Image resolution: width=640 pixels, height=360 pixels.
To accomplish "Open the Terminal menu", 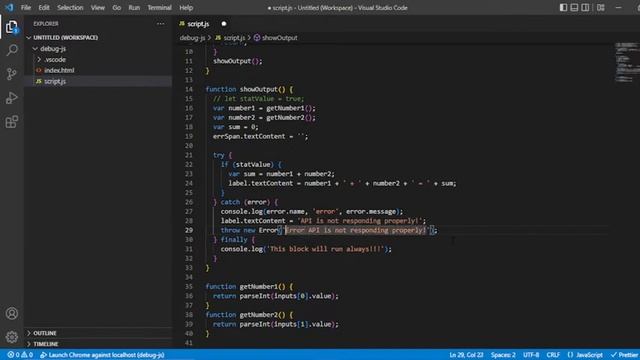I will click(x=159, y=7).
